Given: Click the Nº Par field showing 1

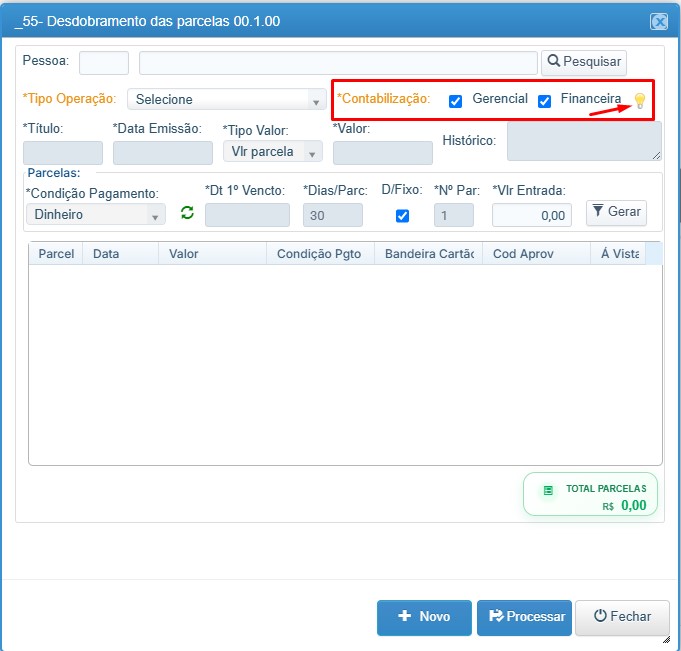Looking at the screenshot, I should pos(454,215).
